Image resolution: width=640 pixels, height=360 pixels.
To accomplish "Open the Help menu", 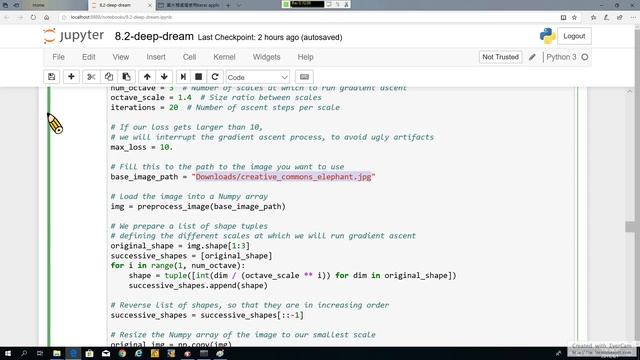I will tap(305, 57).
